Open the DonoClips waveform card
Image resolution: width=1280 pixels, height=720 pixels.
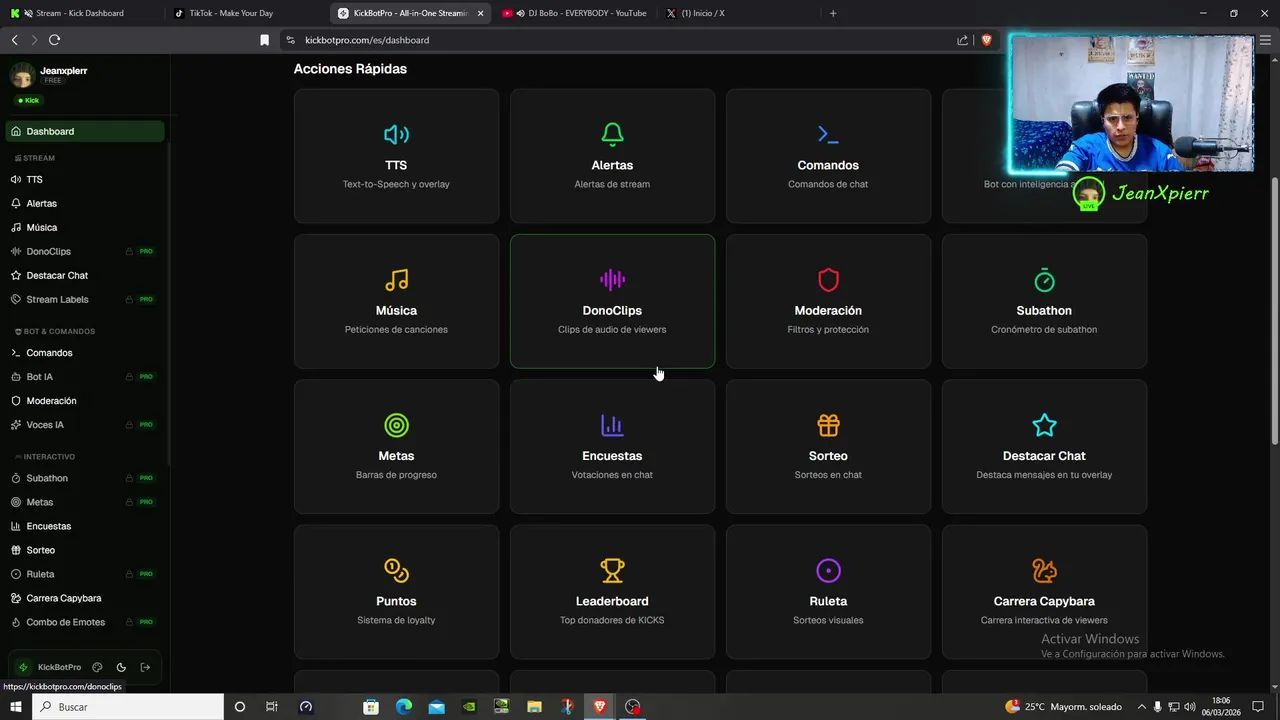coord(612,301)
